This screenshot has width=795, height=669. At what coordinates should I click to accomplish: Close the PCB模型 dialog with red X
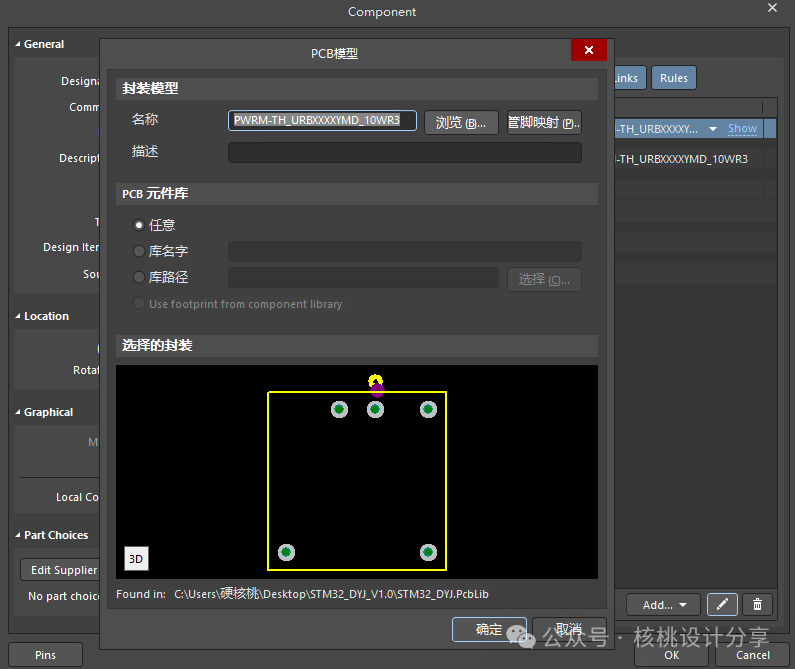coord(588,51)
